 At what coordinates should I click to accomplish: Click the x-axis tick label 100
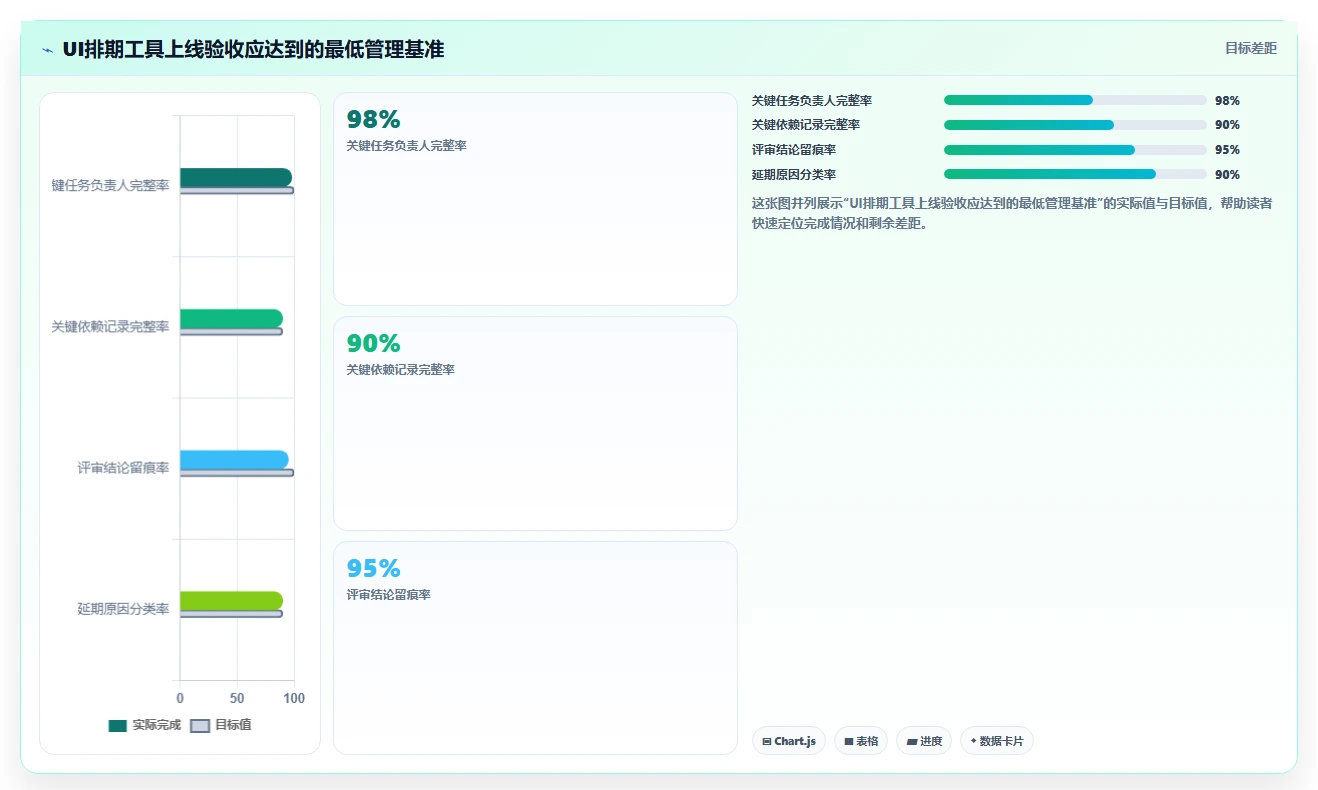click(x=294, y=698)
